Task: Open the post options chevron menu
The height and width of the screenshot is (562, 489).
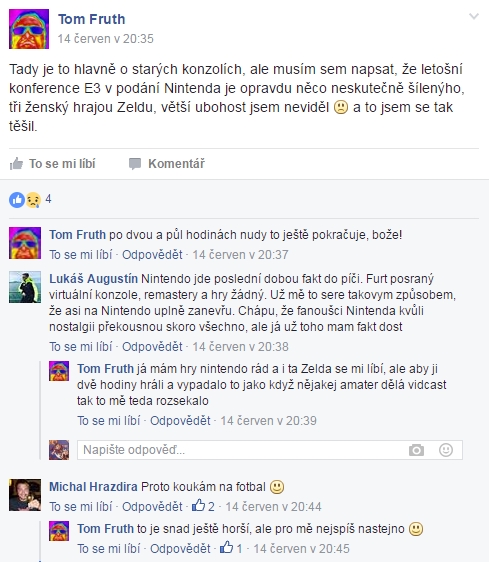Action: (x=474, y=16)
